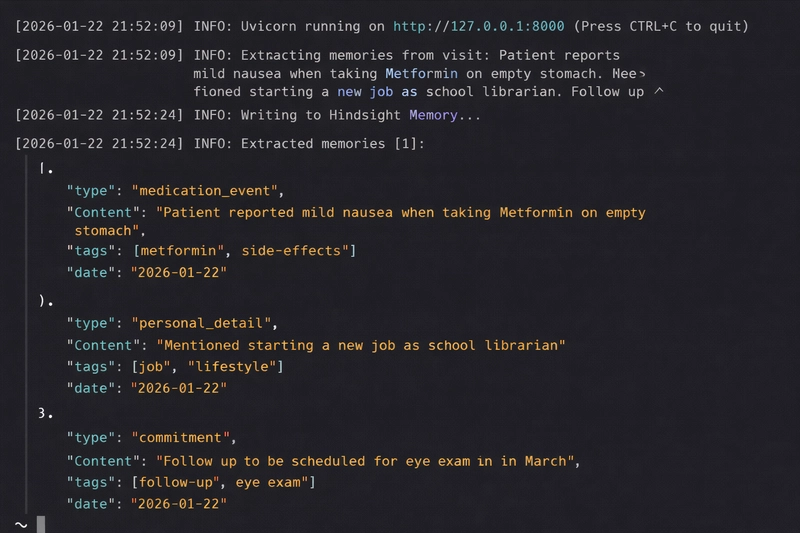Click the terminal cursor block at the prompt
Image resolution: width=800 pixels, height=533 pixels.
[x=41, y=524]
